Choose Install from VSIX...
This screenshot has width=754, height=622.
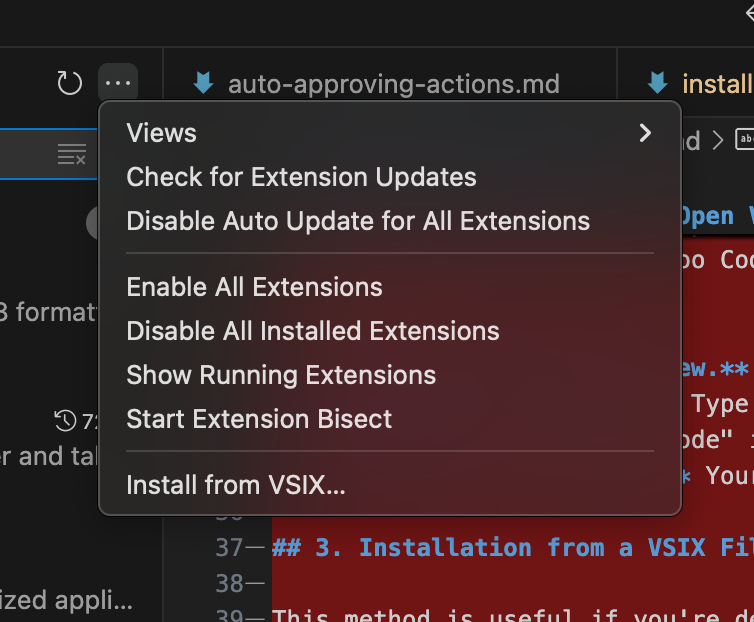pos(236,486)
